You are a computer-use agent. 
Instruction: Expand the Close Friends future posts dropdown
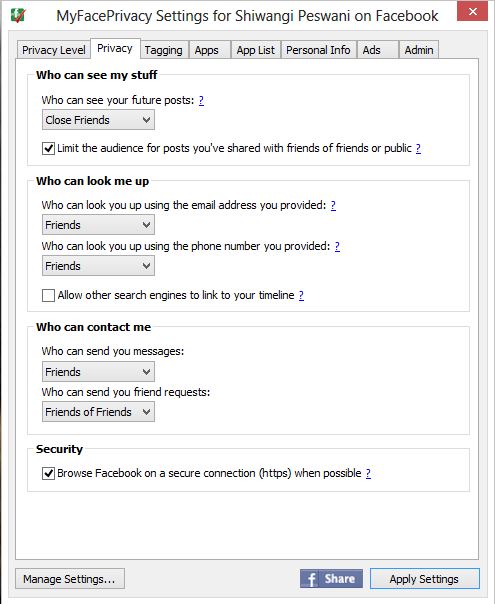point(98,120)
